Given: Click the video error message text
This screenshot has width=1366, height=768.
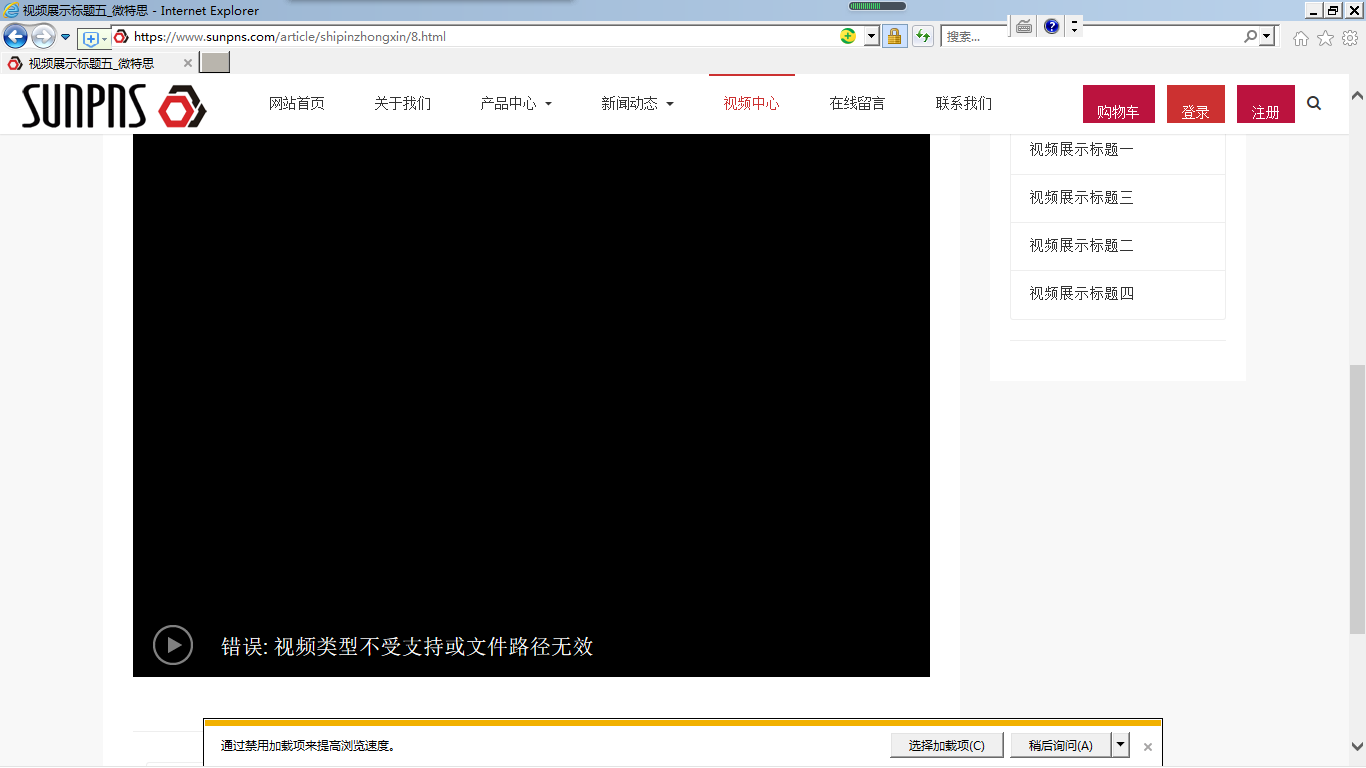Looking at the screenshot, I should pyautogui.click(x=407, y=646).
